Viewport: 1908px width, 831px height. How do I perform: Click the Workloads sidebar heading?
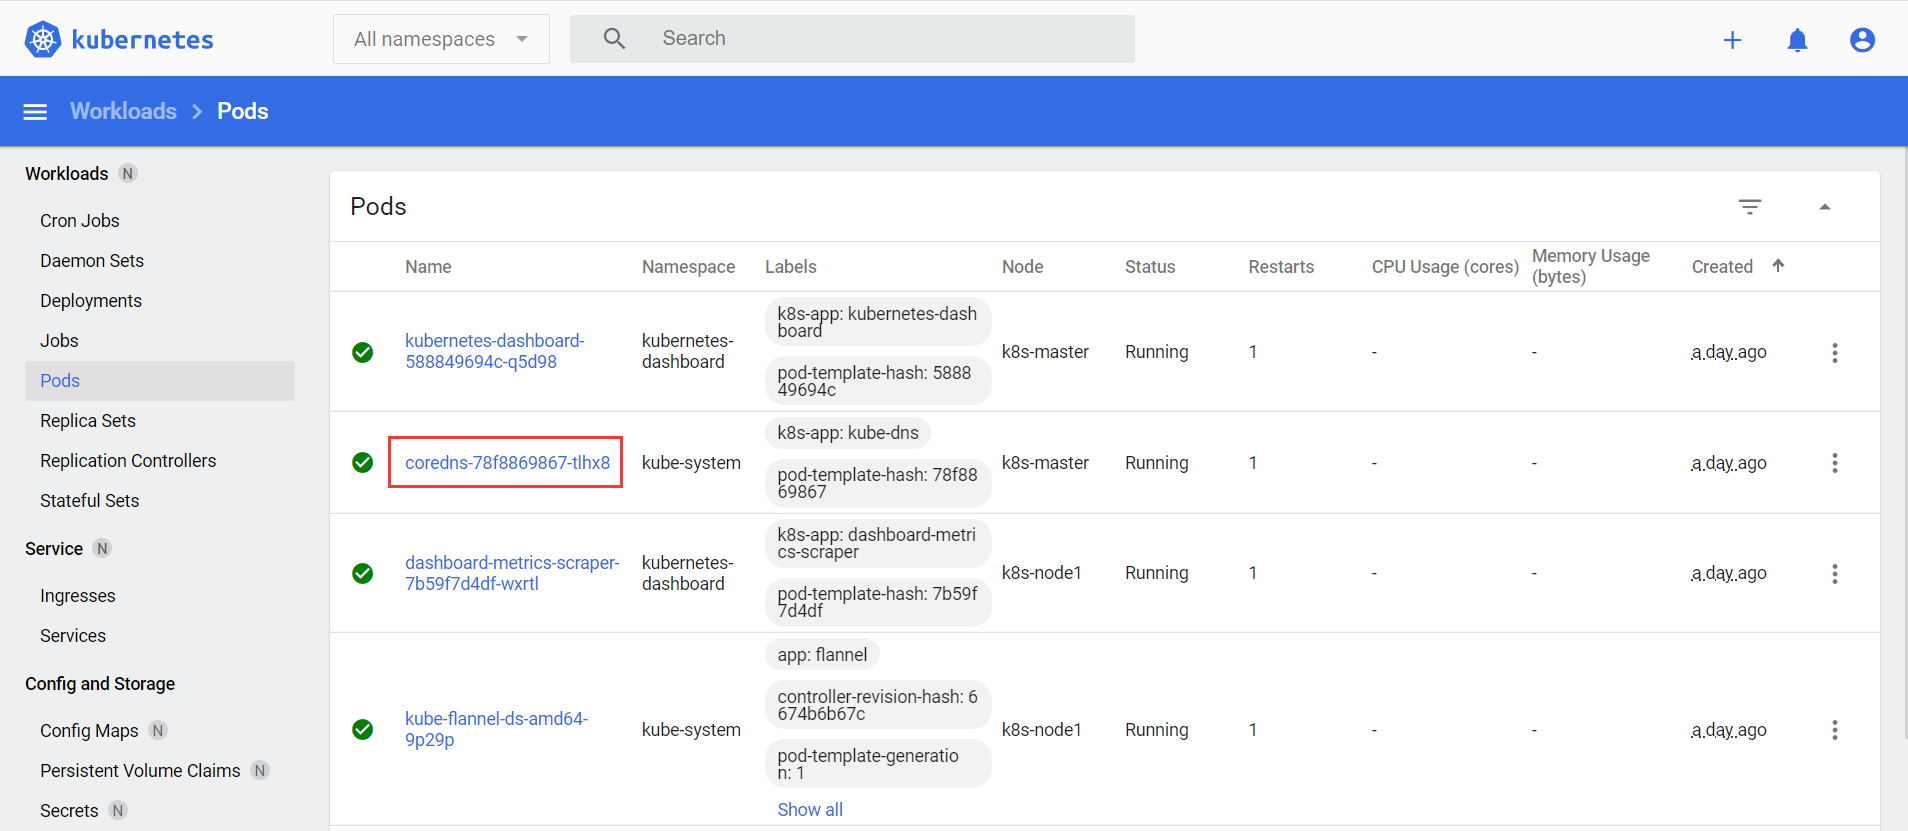coord(67,174)
